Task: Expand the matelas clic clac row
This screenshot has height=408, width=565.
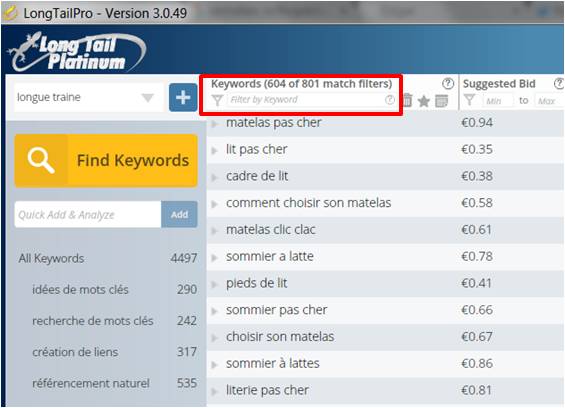Action: tap(215, 231)
